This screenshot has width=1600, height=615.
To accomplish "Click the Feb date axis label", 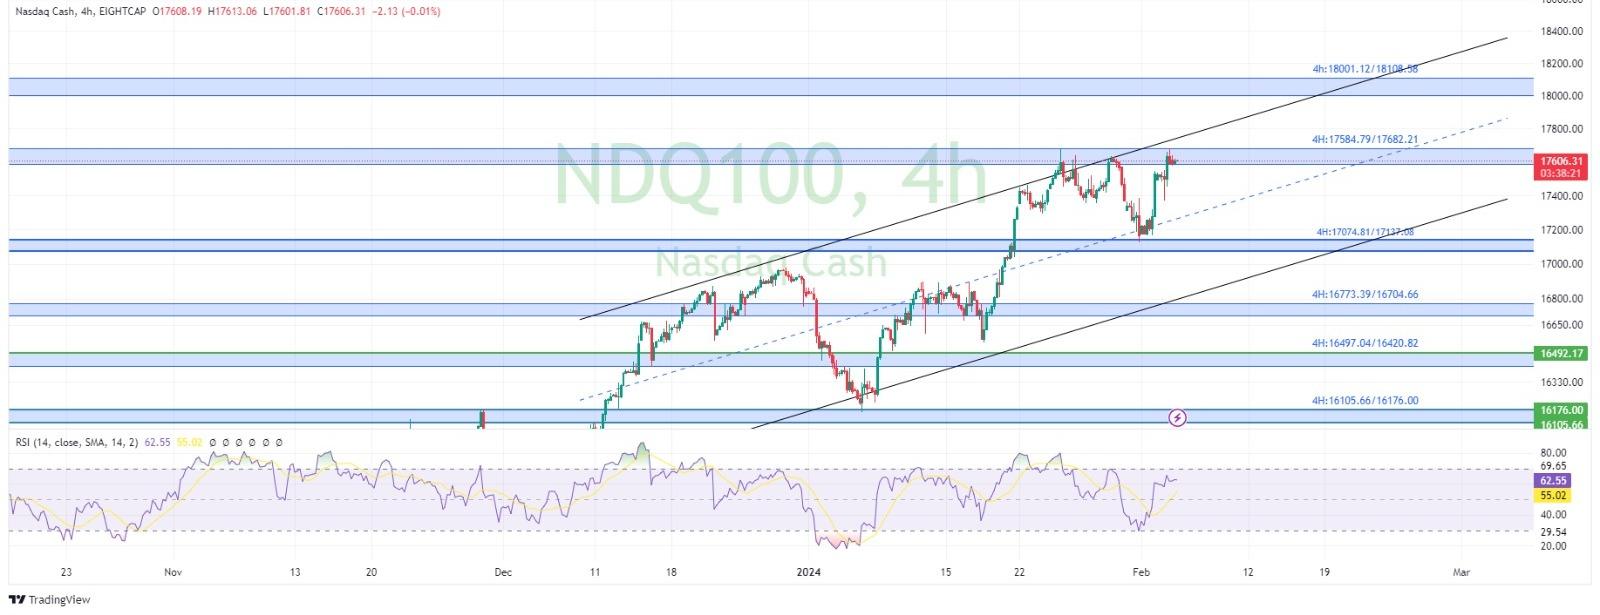I will (x=1141, y=573).
